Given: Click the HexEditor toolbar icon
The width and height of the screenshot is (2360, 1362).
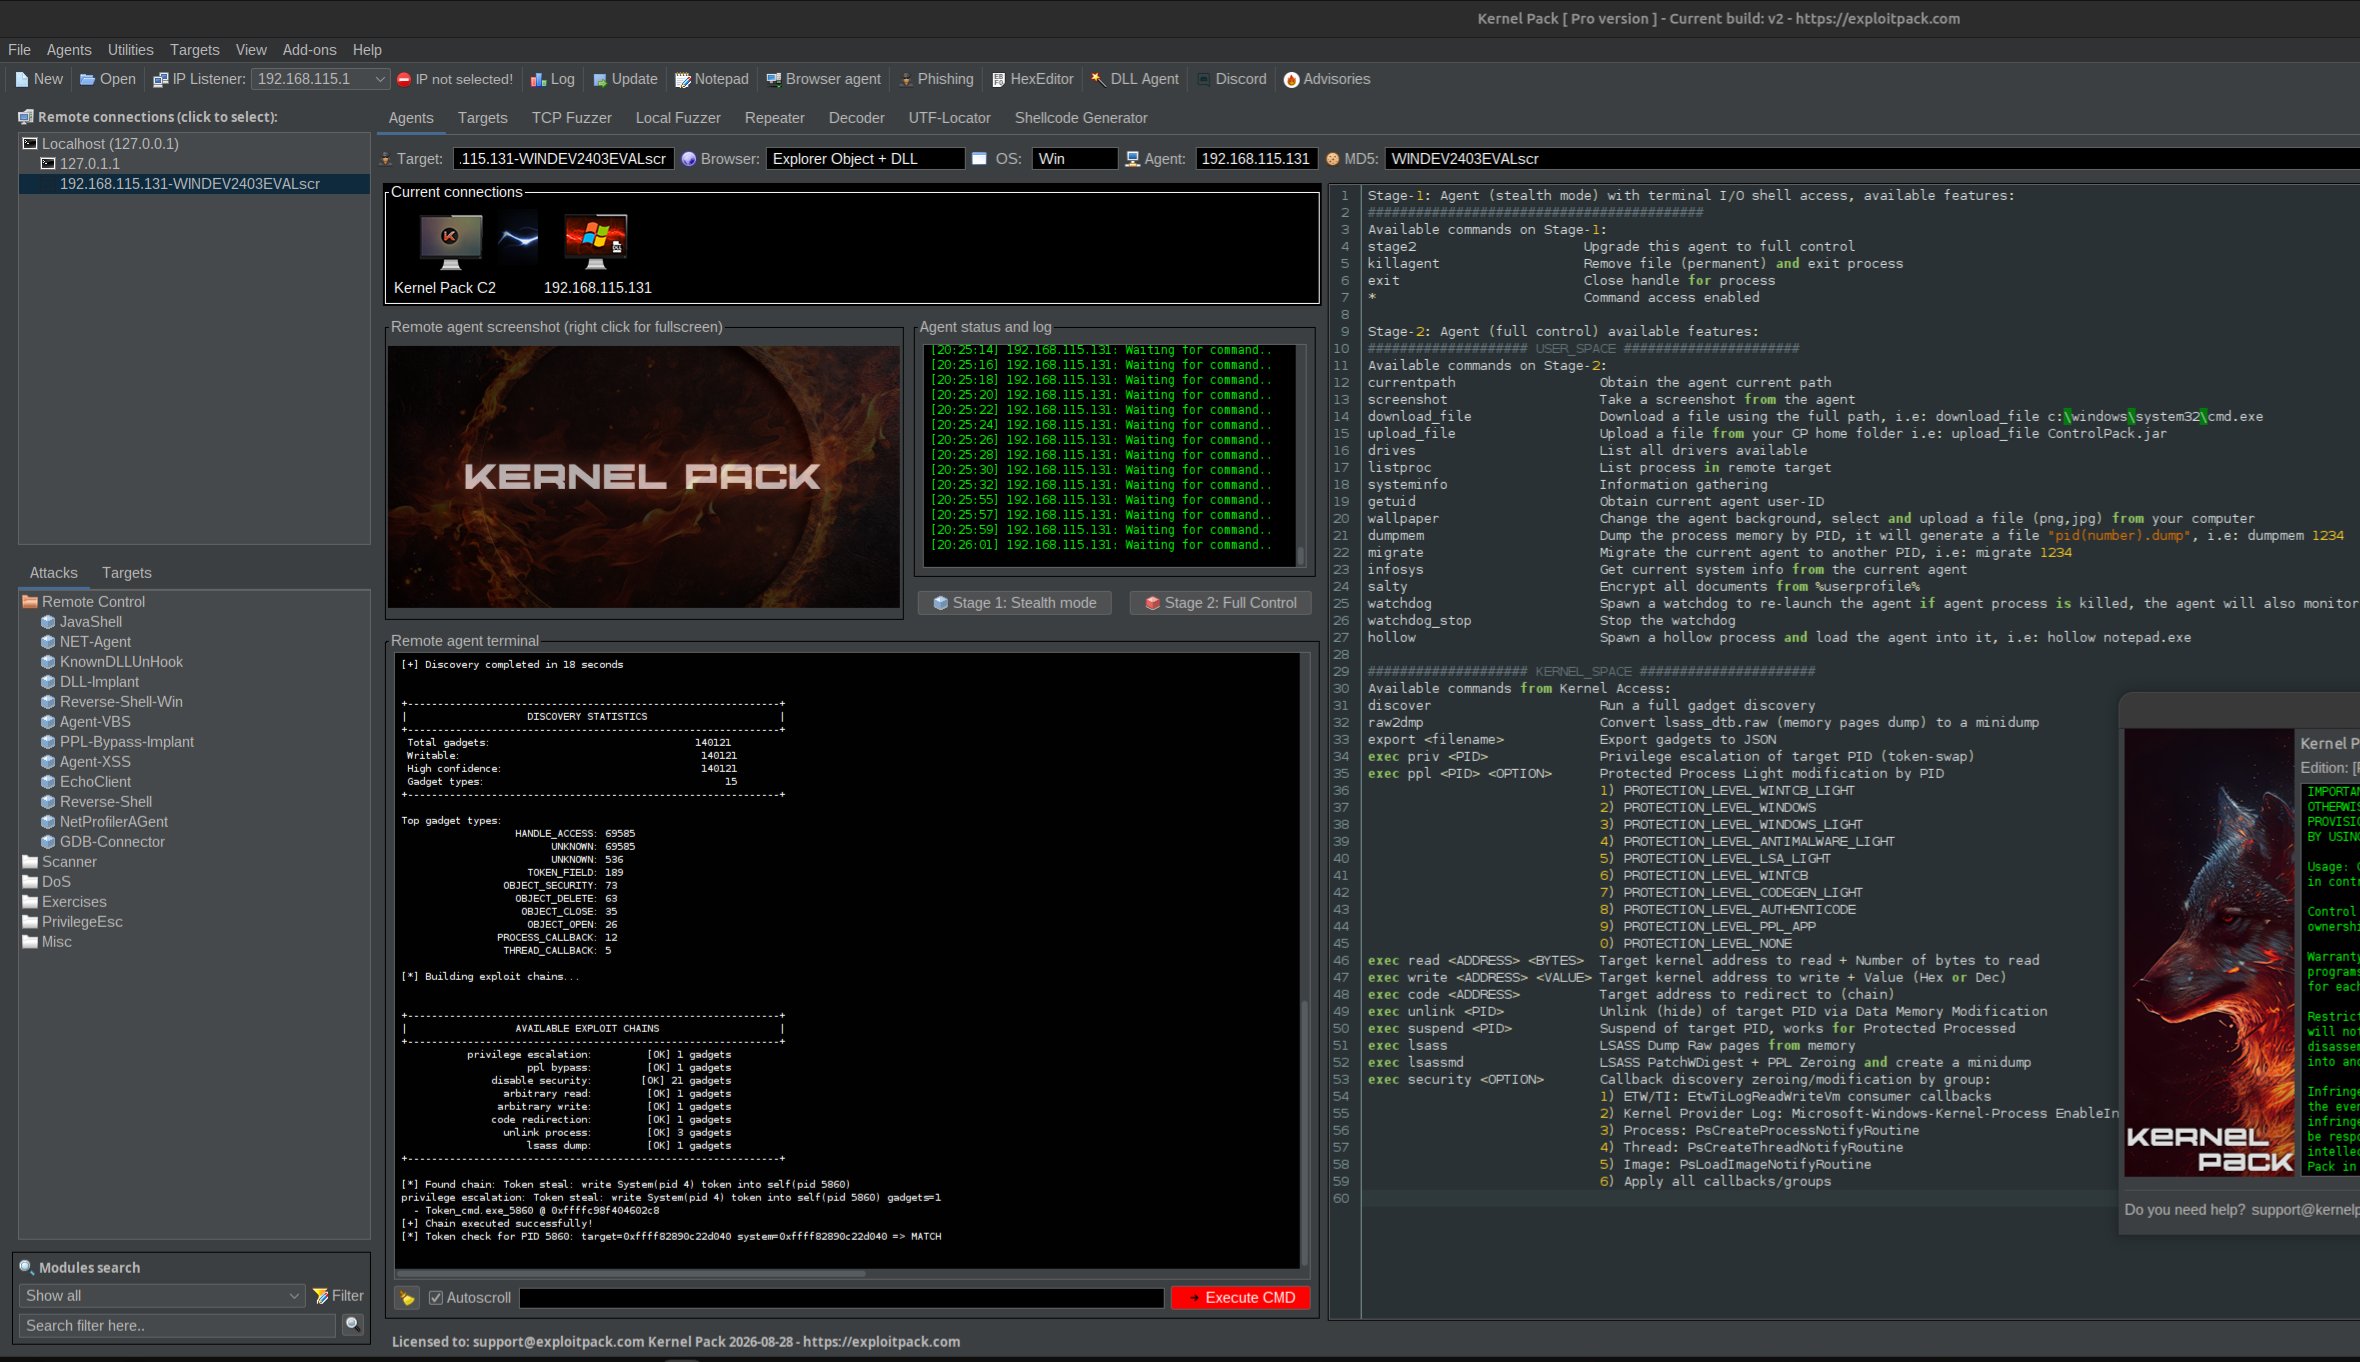Looking at the screenshot, I should [998, 79].
